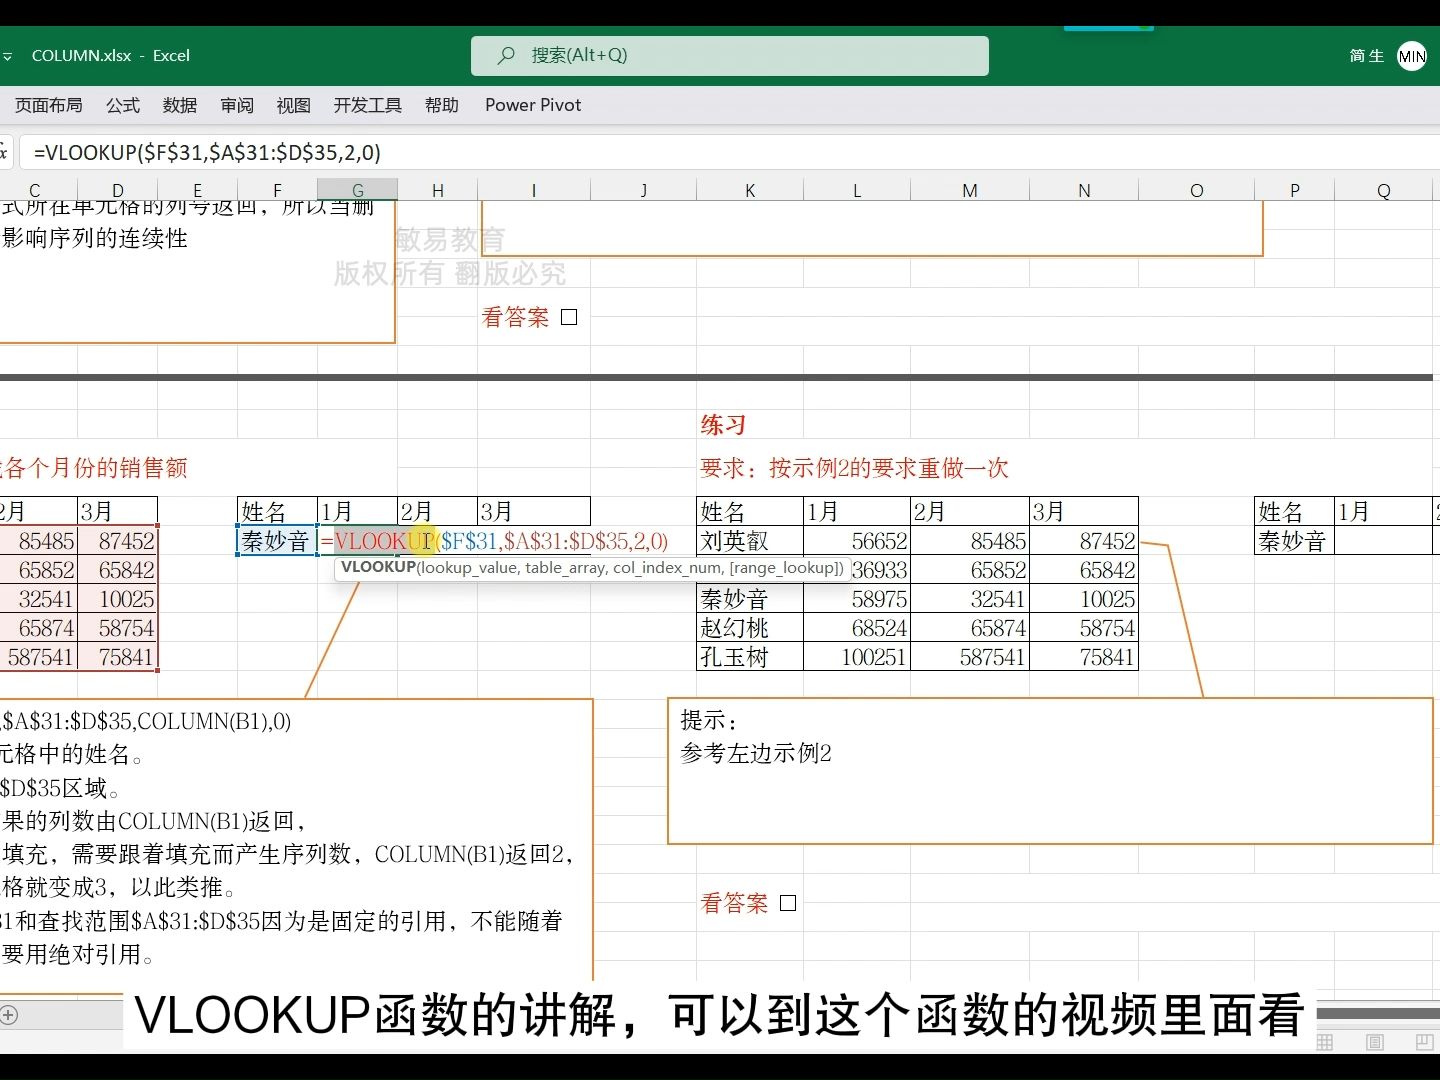
Task: Click the search magnifier icon in title bar
Action: (x=506, y=55)
